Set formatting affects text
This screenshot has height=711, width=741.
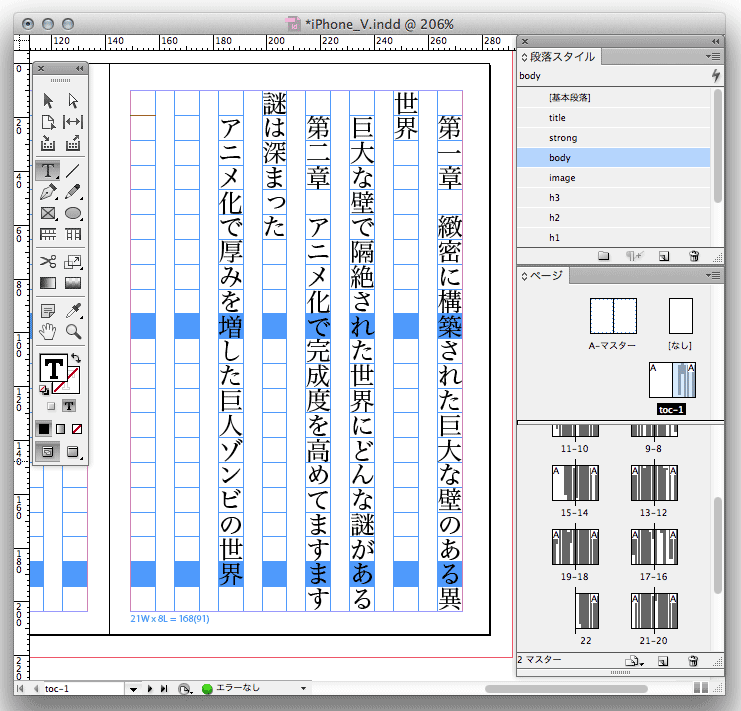(x=69, y=406)
